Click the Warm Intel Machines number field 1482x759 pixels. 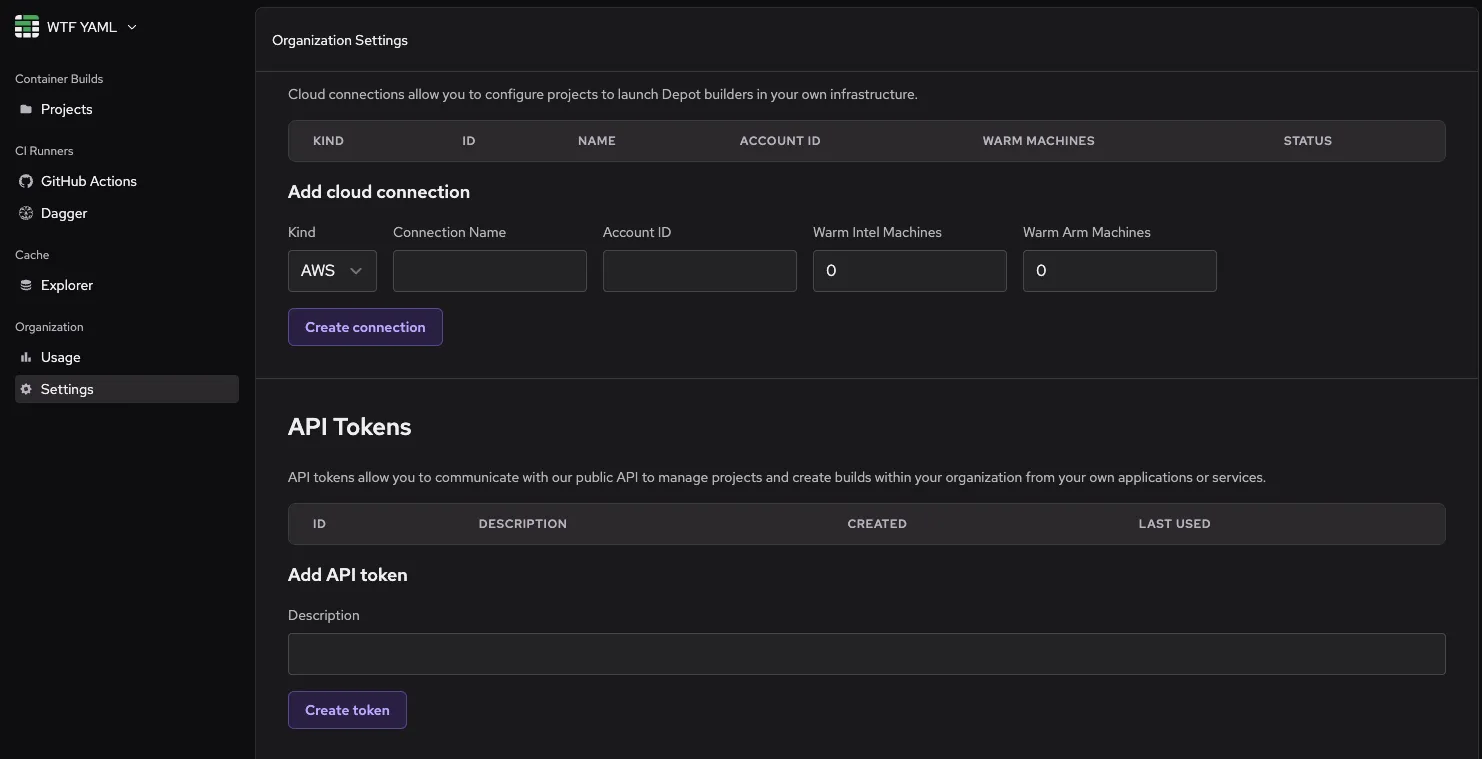908,270
